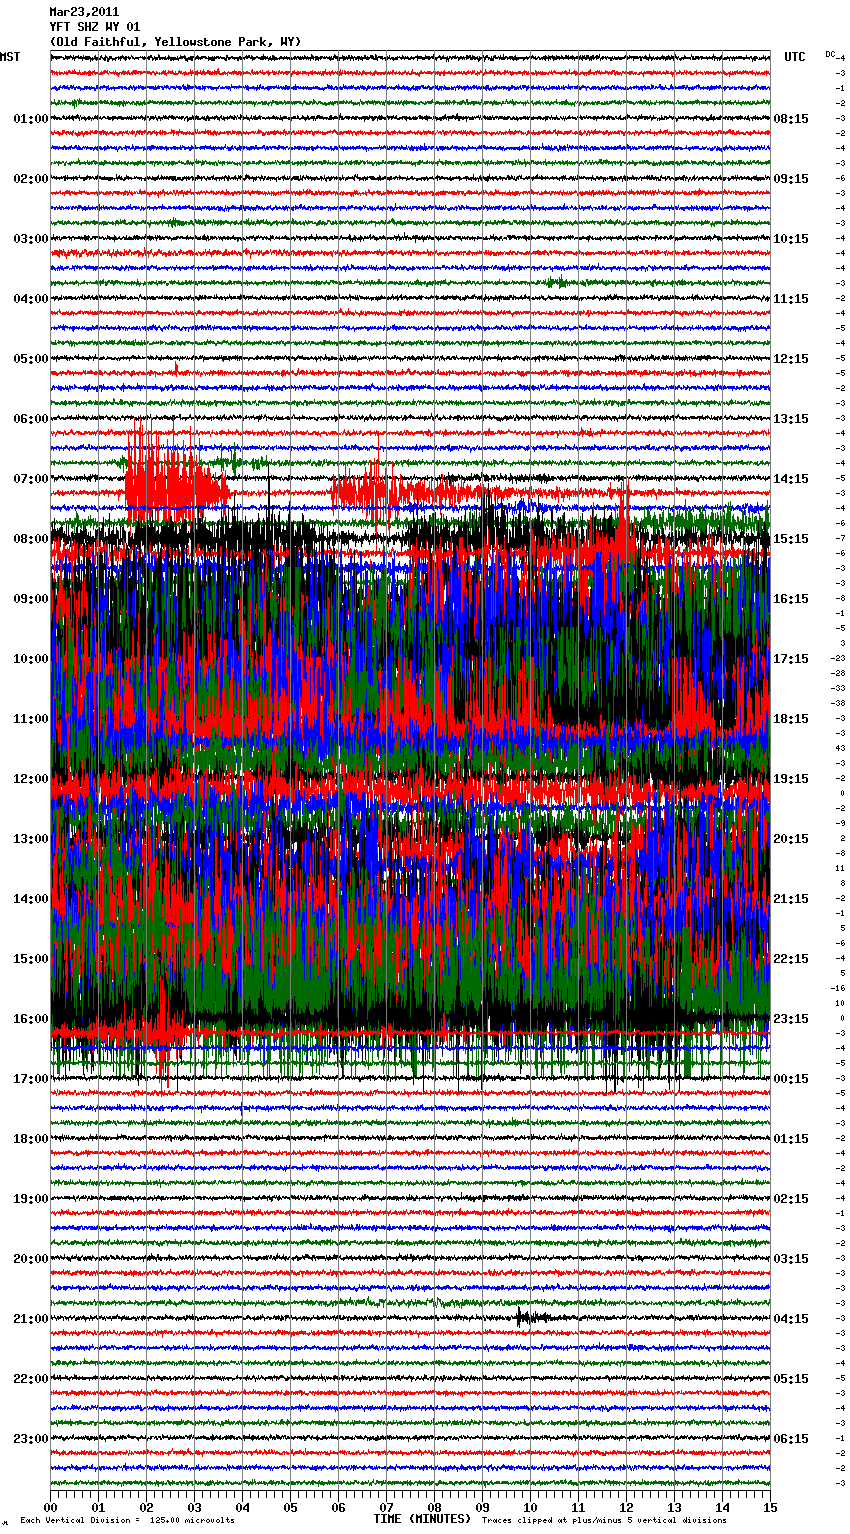
Task: Click the 11:00 MST time label
Action: pos(31,719)
